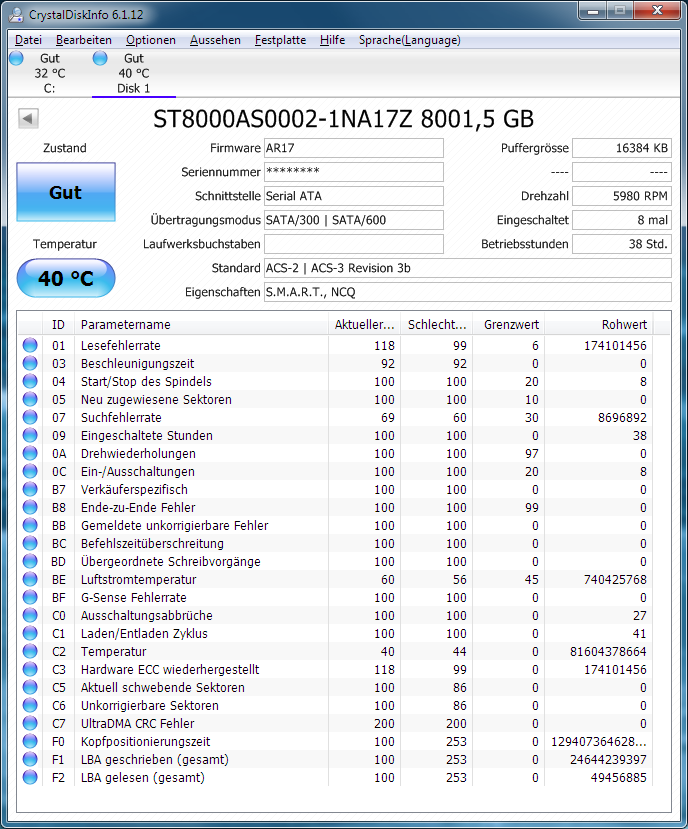Select the C: drive status orb
The height and width of the screenshot is (829, 688).
(x=16, y=58)
